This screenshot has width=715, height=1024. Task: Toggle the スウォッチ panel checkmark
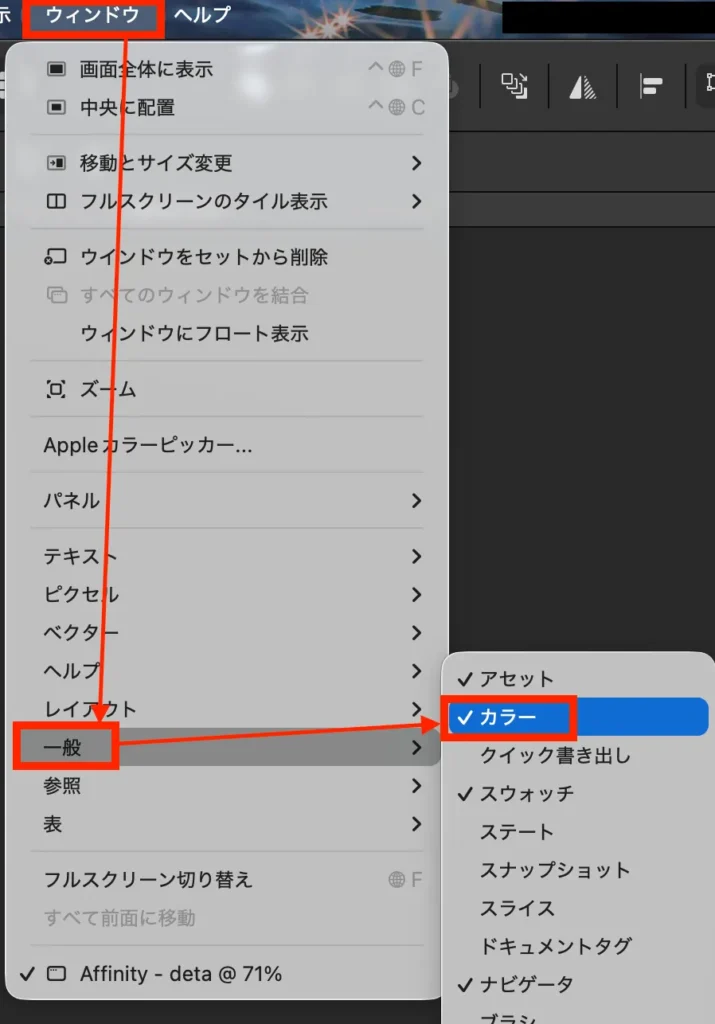579,793
